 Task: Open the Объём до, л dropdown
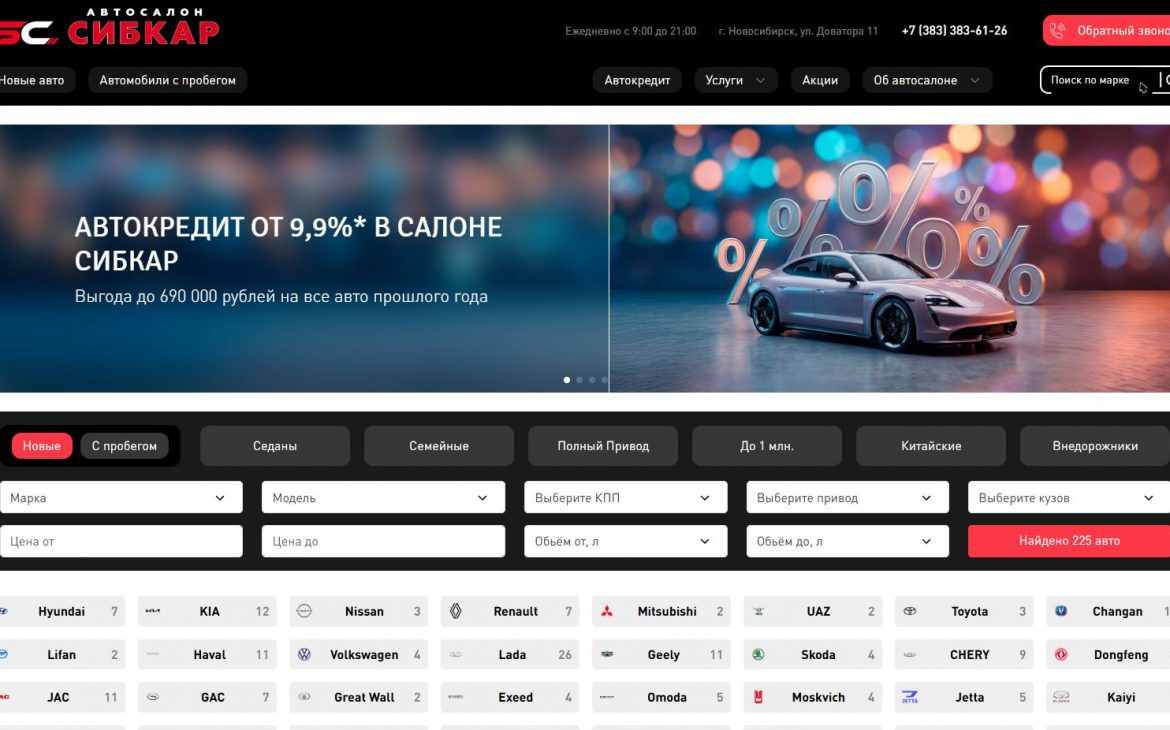(x=847, y=541)
